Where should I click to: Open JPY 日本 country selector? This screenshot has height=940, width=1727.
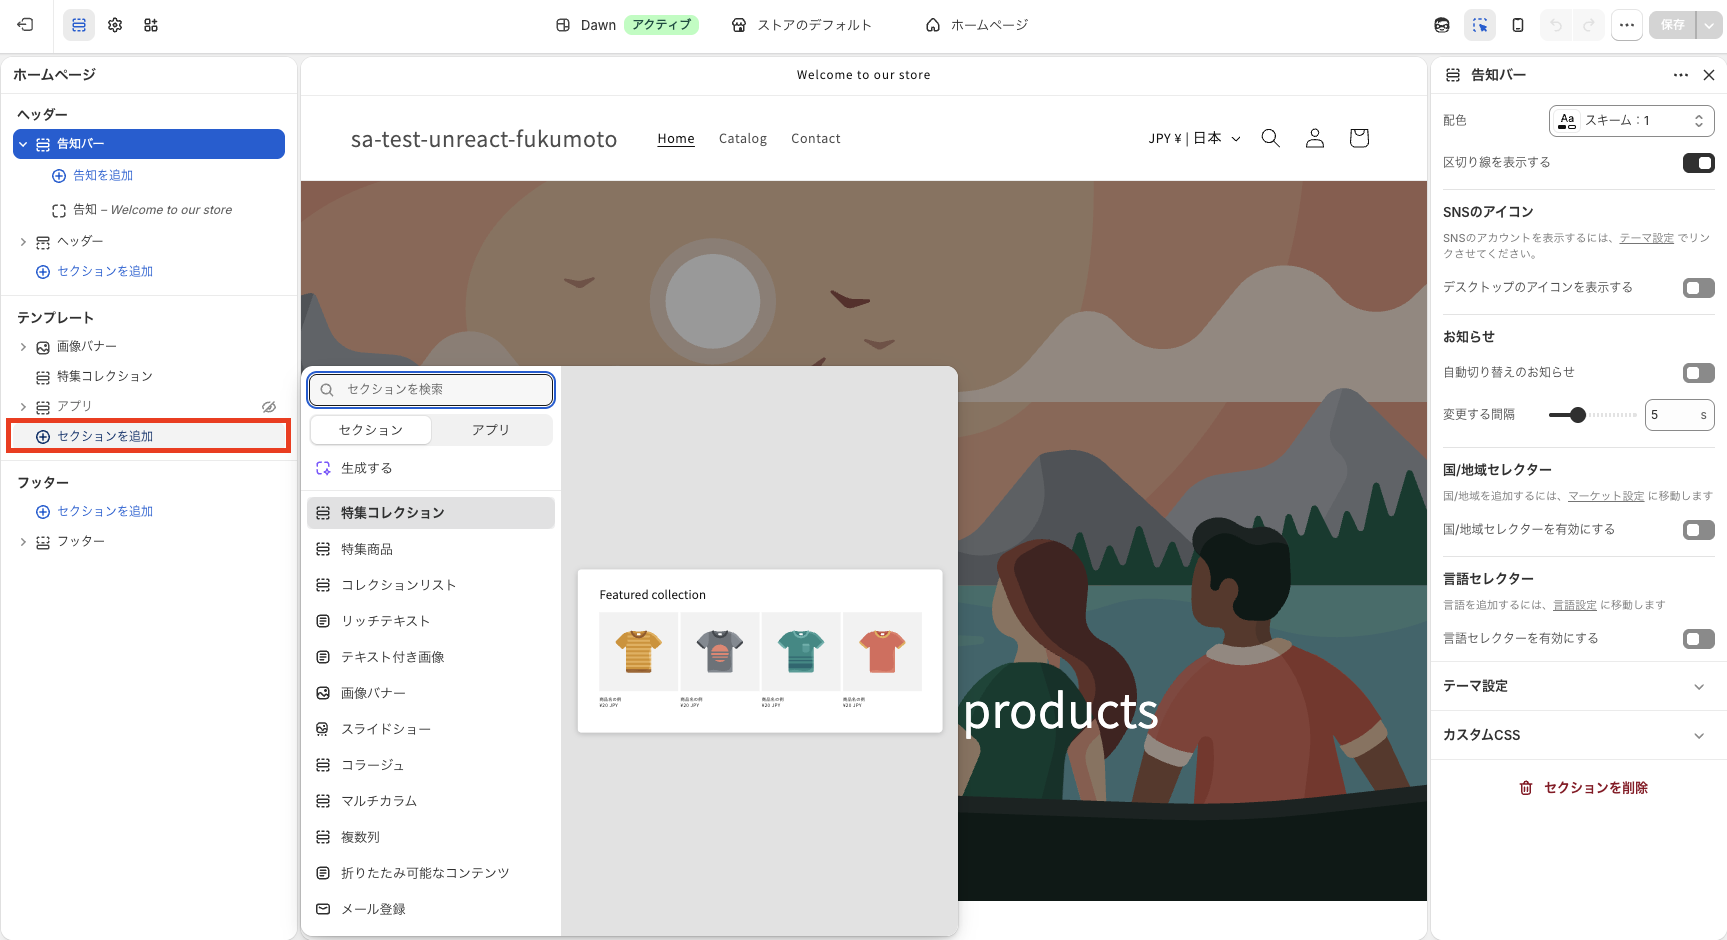pos(1194,138)
